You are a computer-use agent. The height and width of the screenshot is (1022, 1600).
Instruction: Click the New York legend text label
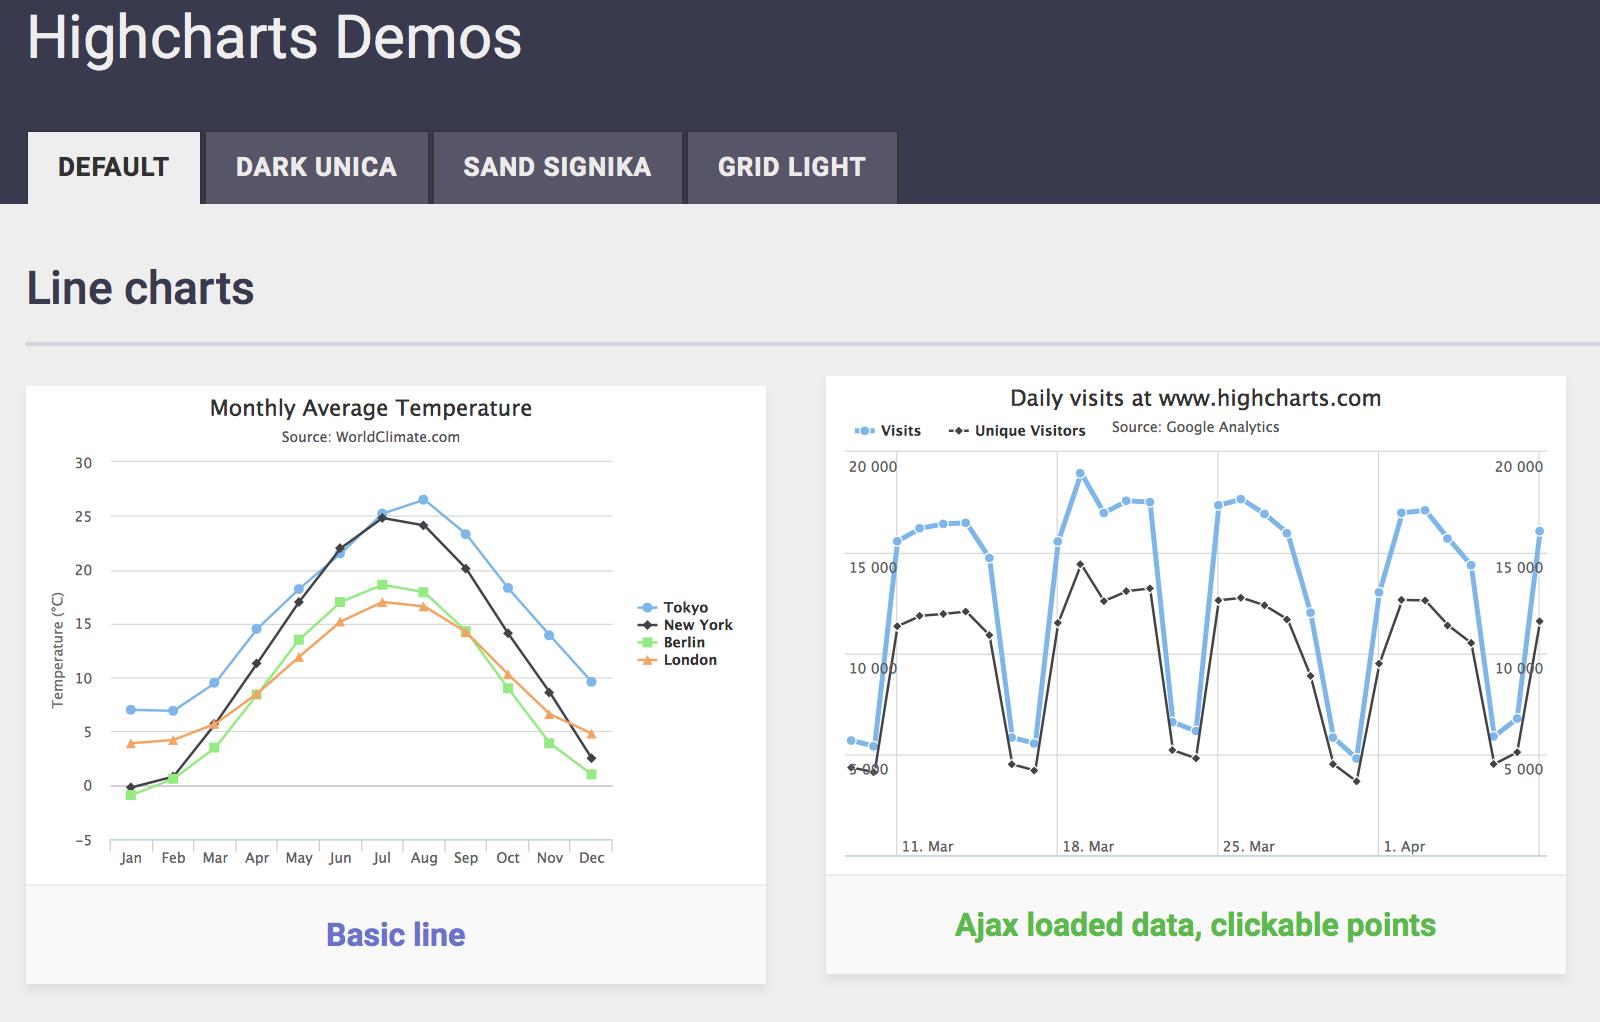click(697, 625)
